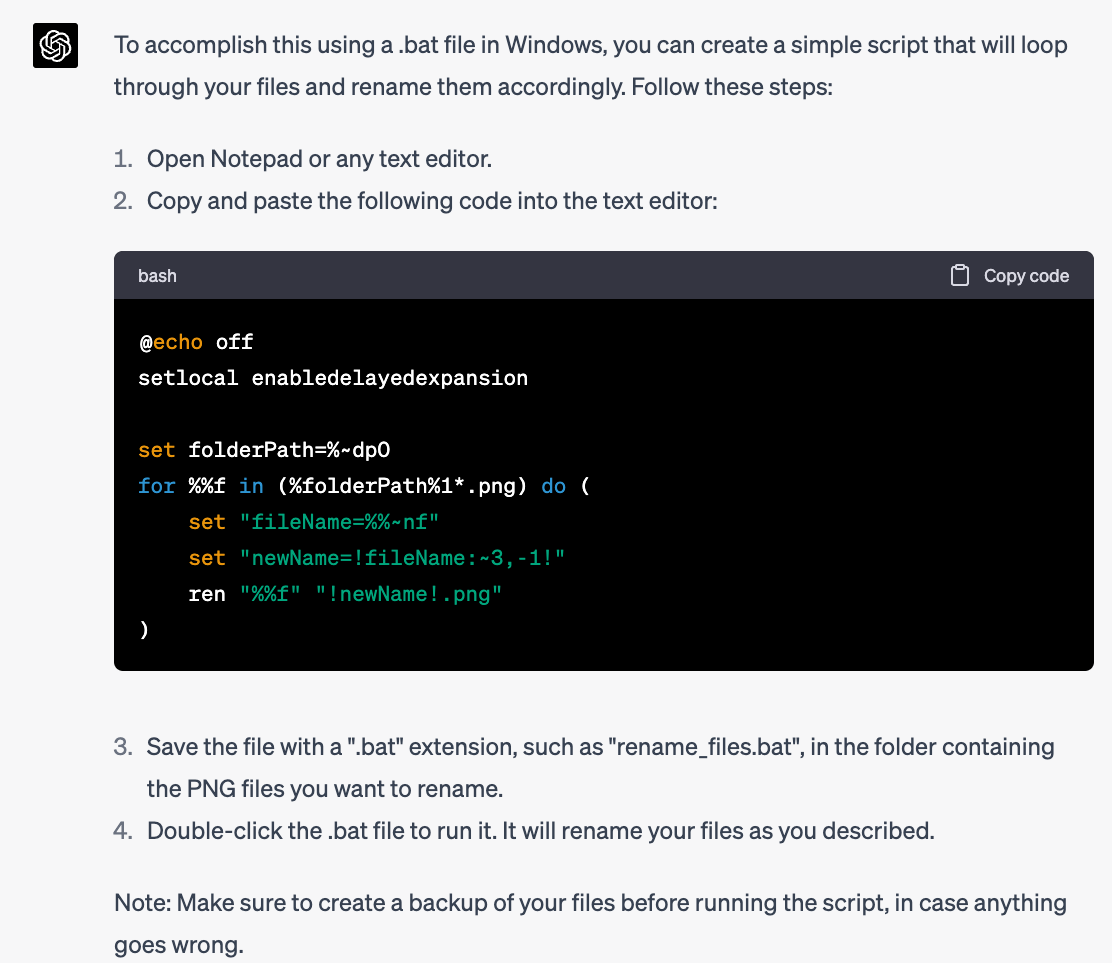Screen dimensions: 1112x963
Task: Click the "newName=!fileName:~3,-1!" string
Action: click(403, 558)
